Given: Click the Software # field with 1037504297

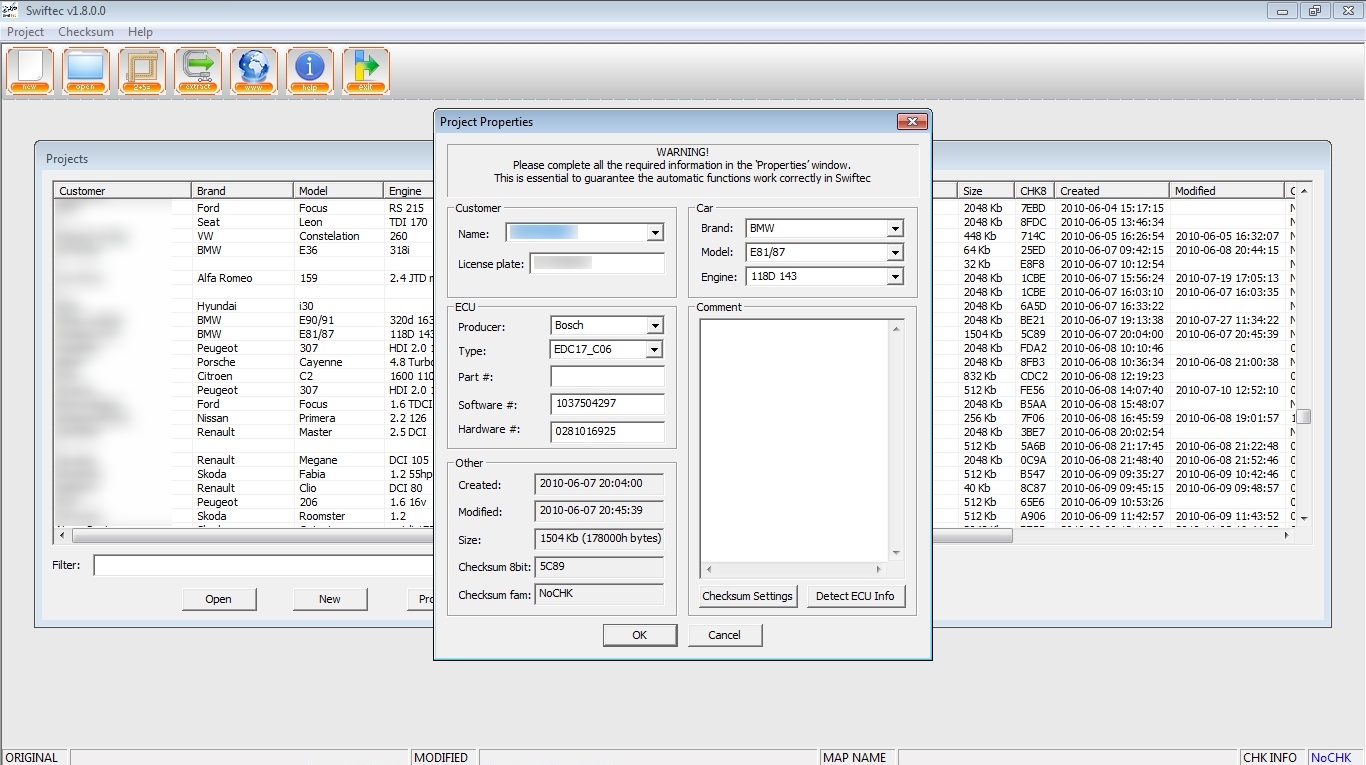Looking at the screenshot, I should (607, 404).
